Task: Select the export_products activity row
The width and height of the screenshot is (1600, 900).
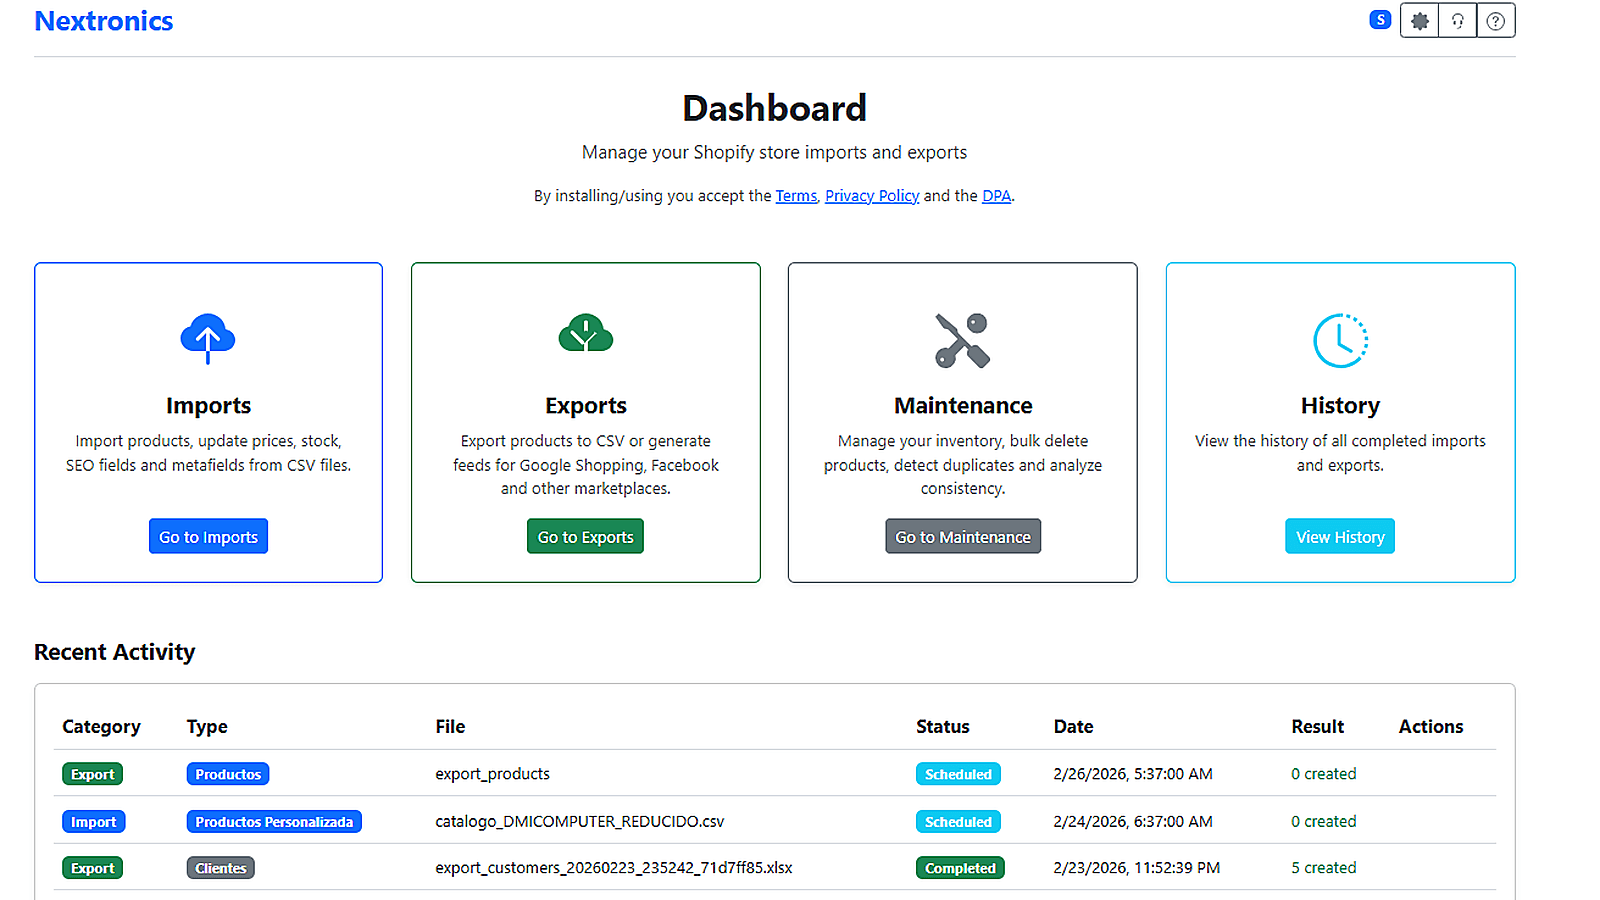Action: [x=775, y=774]
